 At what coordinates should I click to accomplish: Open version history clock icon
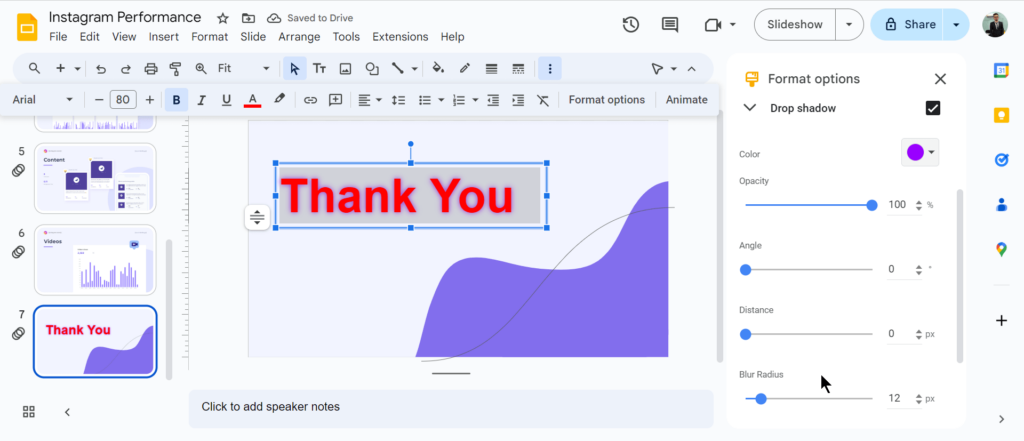[x=630, y=25]
